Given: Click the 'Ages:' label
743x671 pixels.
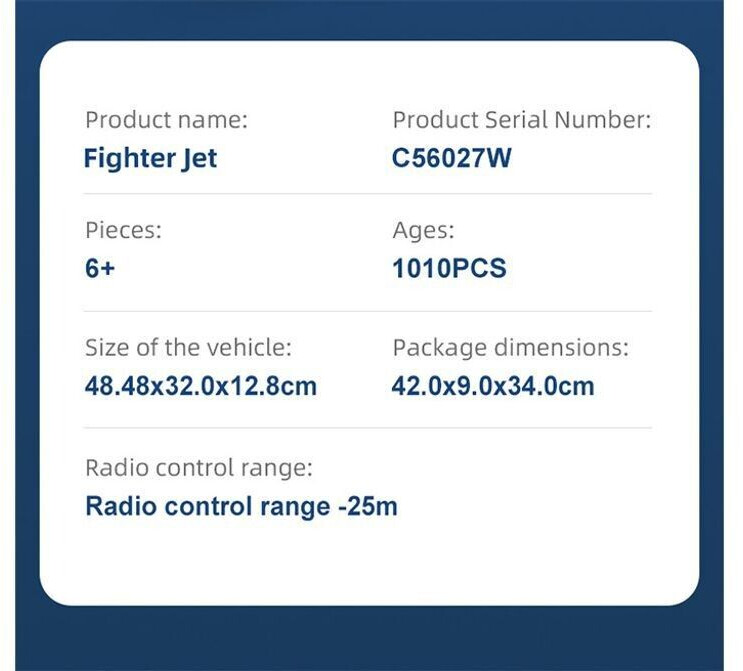Looking at the screenshot, I should click(423, 231).
